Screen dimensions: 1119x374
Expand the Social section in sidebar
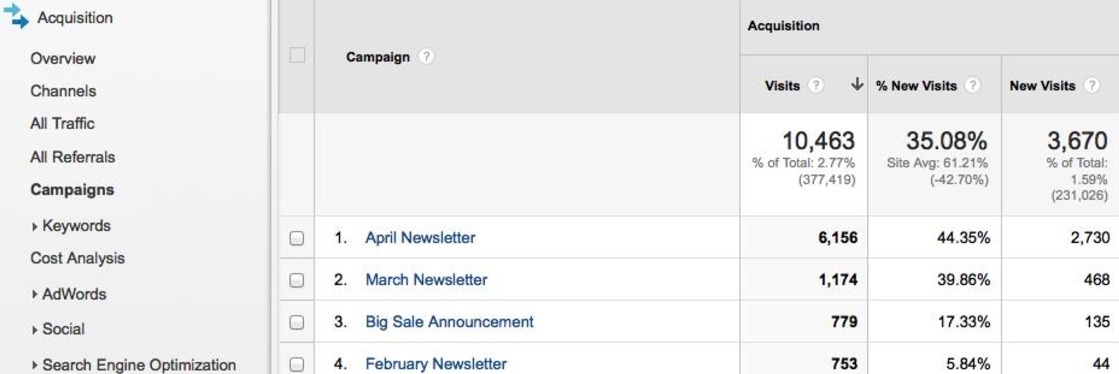pyautogui.click(x=59, y=329)
